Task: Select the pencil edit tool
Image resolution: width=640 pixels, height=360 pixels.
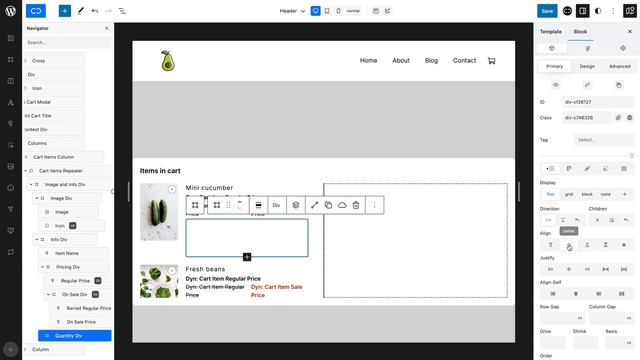Action: pos(80,11)
